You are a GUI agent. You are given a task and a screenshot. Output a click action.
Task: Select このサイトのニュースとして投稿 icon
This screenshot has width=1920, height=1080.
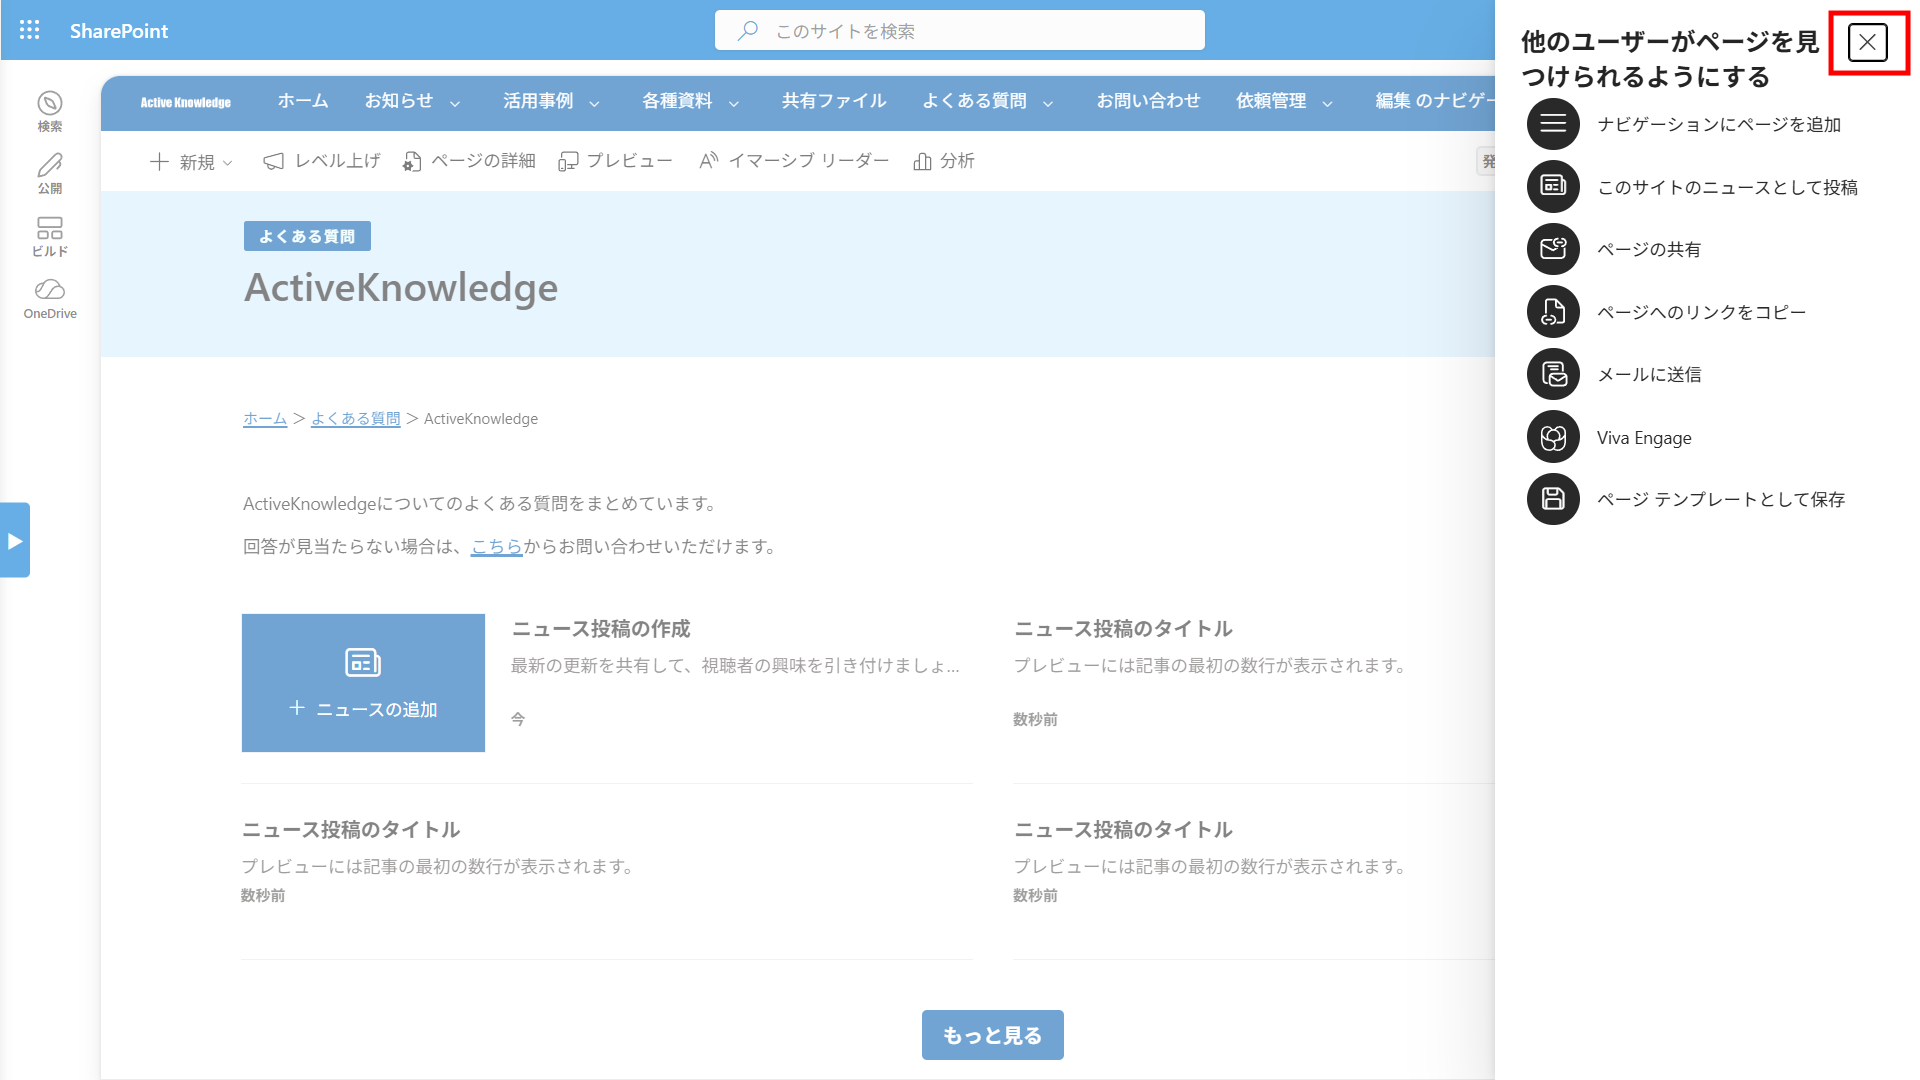(1553, 186)
